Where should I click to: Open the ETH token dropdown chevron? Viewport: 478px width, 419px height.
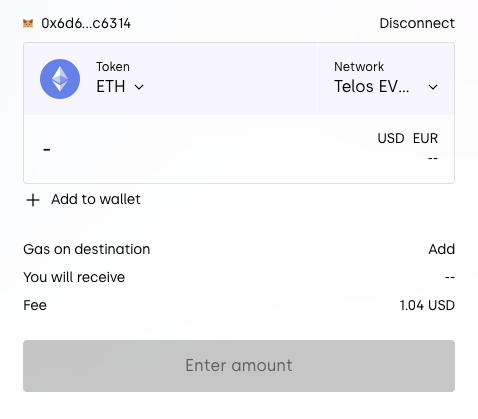[x=139, y=87]
